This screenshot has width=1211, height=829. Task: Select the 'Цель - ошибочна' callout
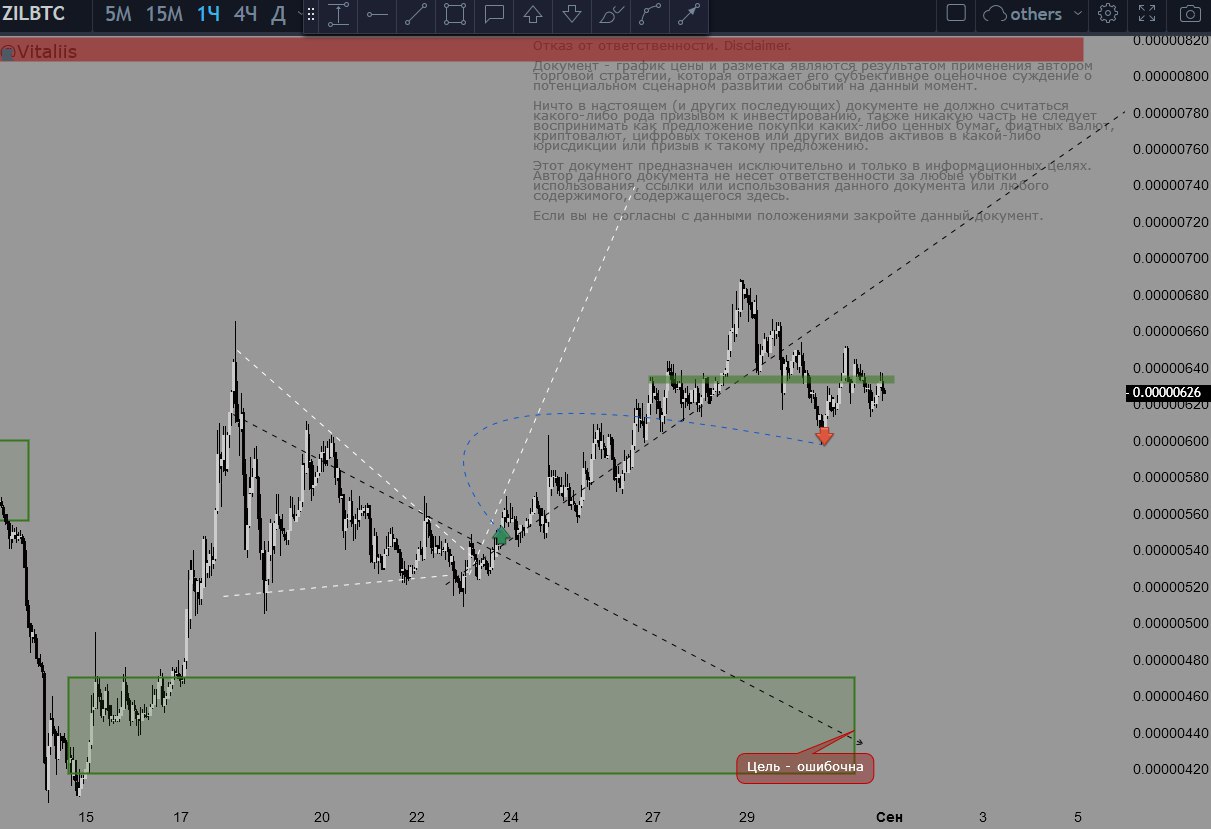tap(806, 767)
